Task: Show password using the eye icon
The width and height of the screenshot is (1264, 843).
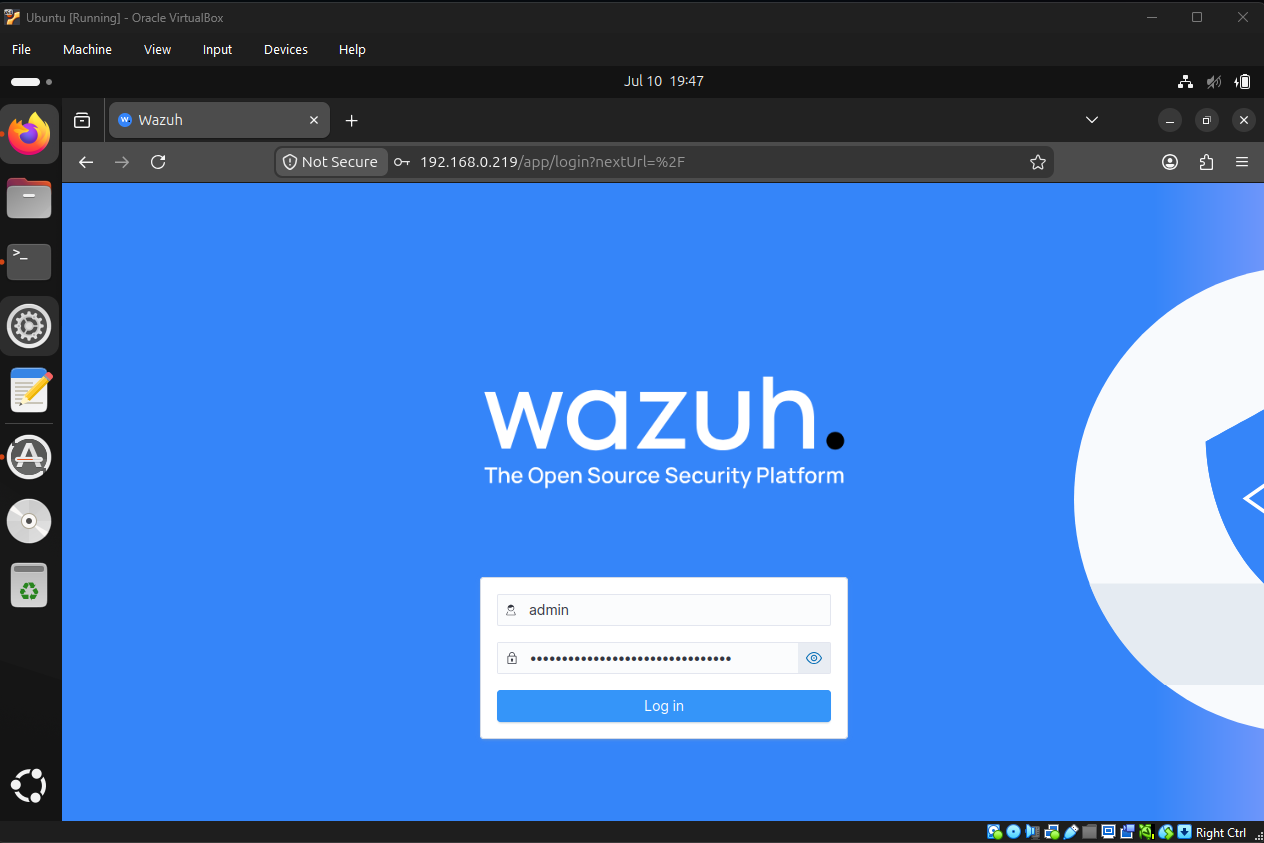Action: 814,658
